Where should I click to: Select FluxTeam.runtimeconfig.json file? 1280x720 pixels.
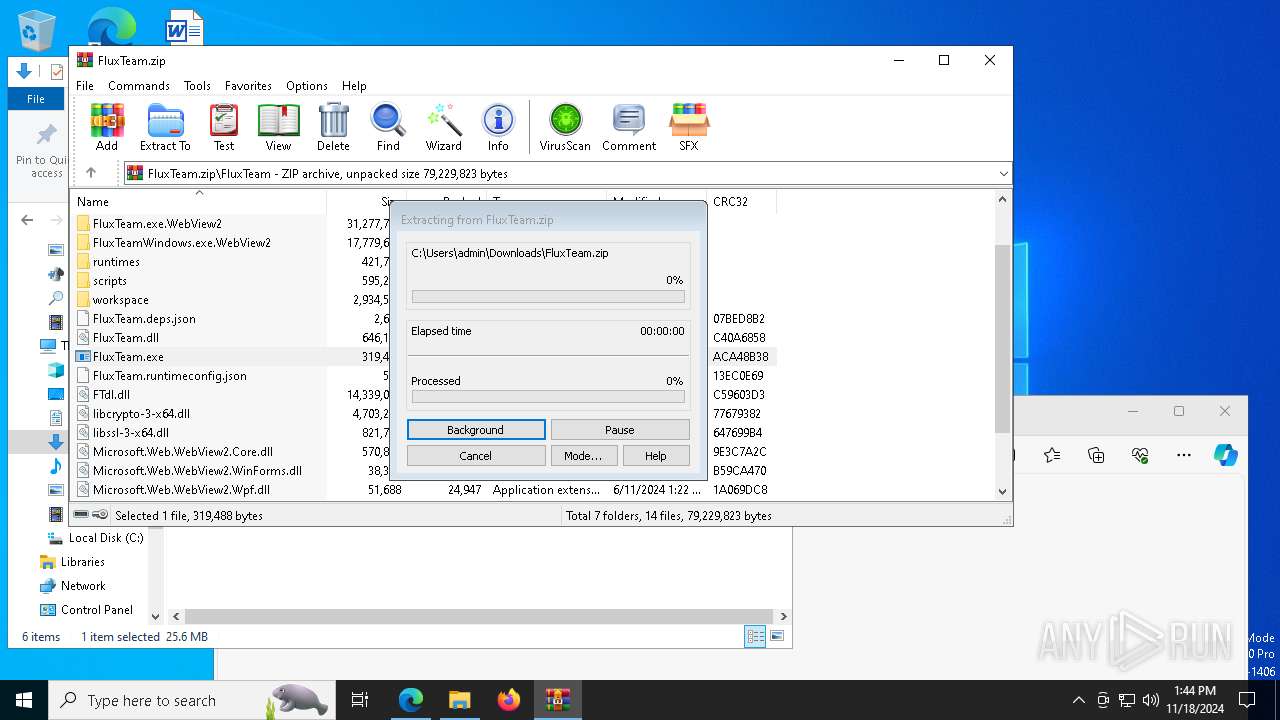coord(169,376)
